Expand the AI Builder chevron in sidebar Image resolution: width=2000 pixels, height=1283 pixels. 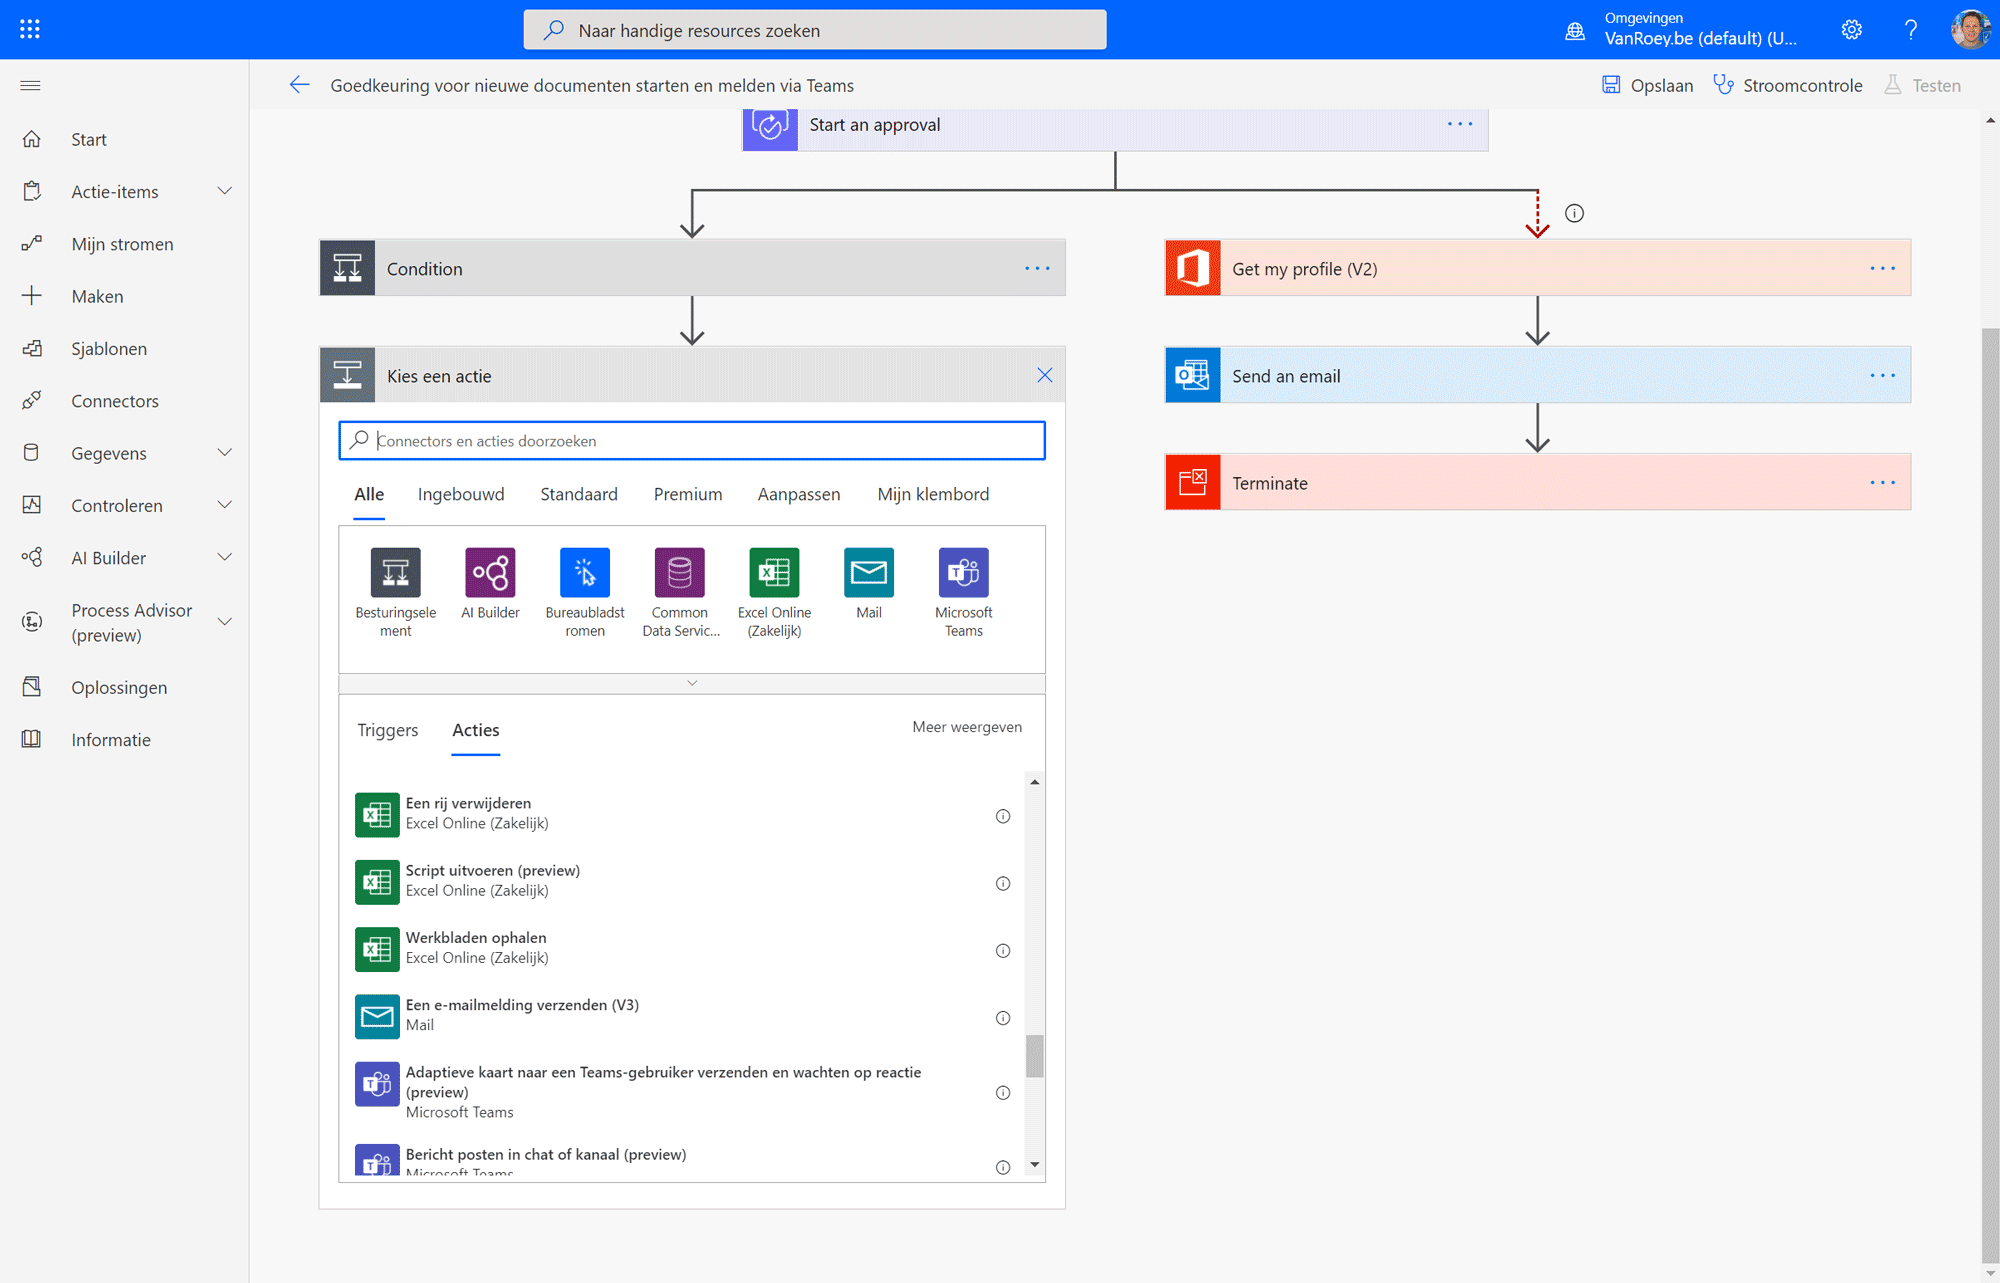225,557
